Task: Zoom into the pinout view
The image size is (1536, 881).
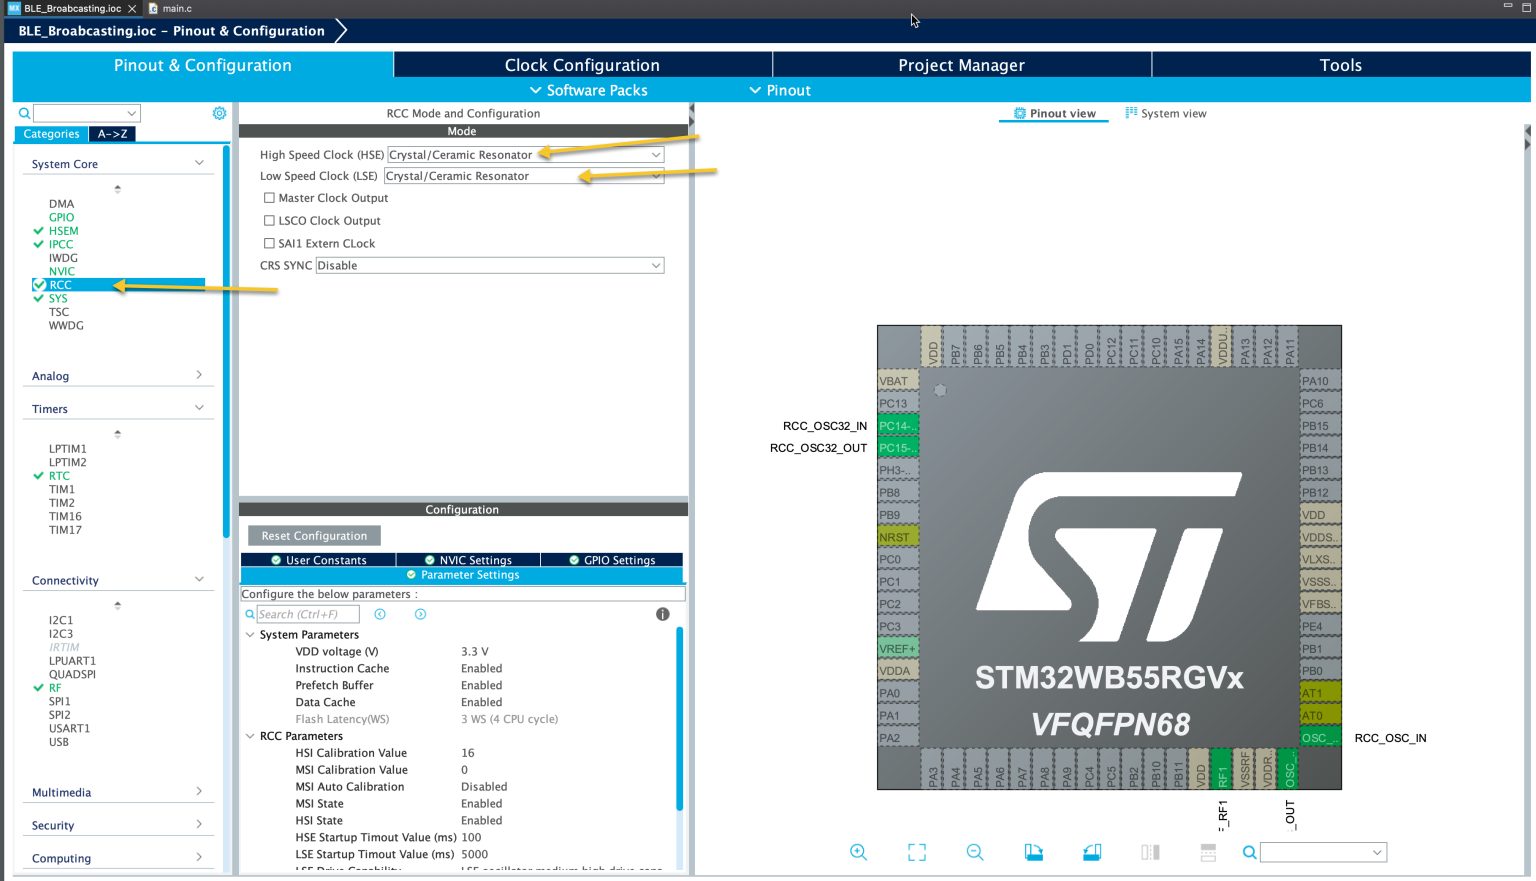Action: coord(858,852)
